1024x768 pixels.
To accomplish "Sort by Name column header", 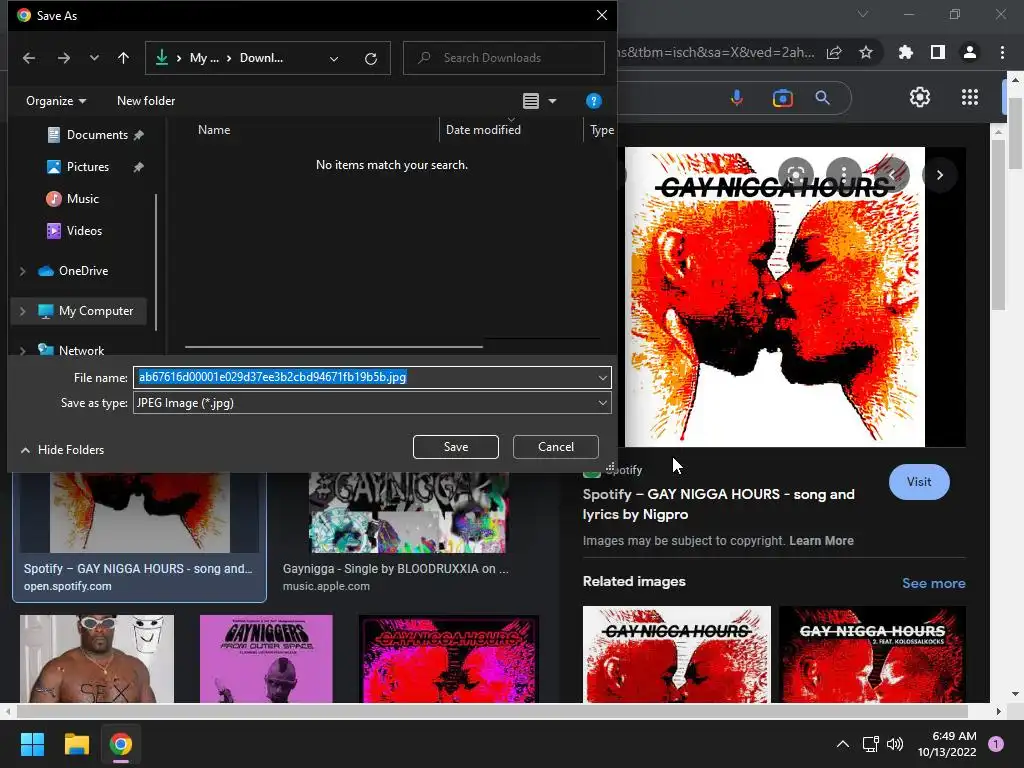I will tap(214, 129).
